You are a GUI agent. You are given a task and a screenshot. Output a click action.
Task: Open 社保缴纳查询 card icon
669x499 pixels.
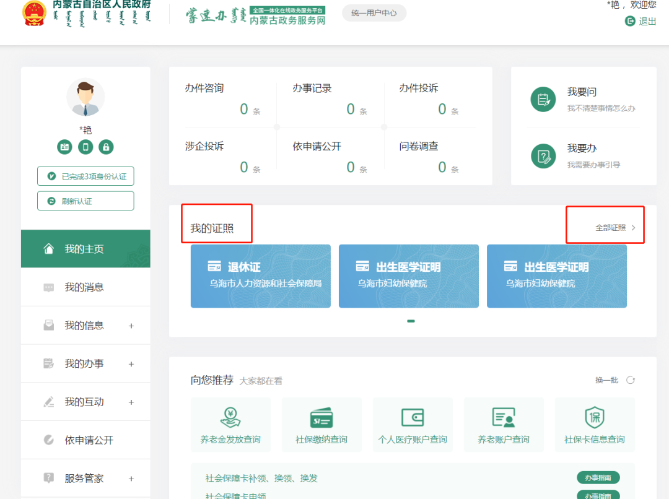click(x=321, y=417)
